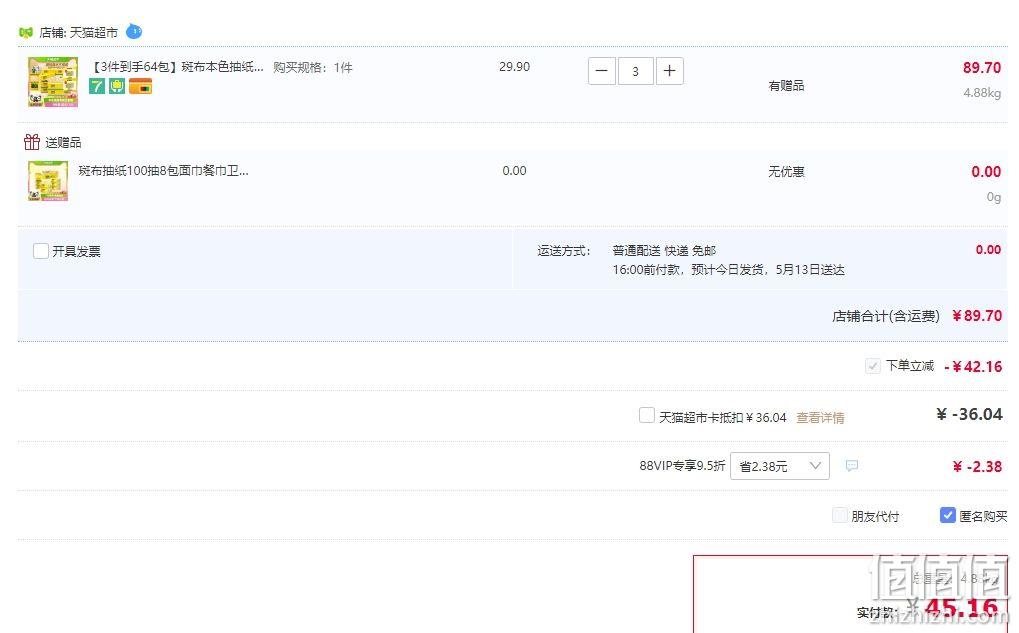Screen dimensions: 1019x633
Task: Click the 无优惠 label
Action: (786, 172)
